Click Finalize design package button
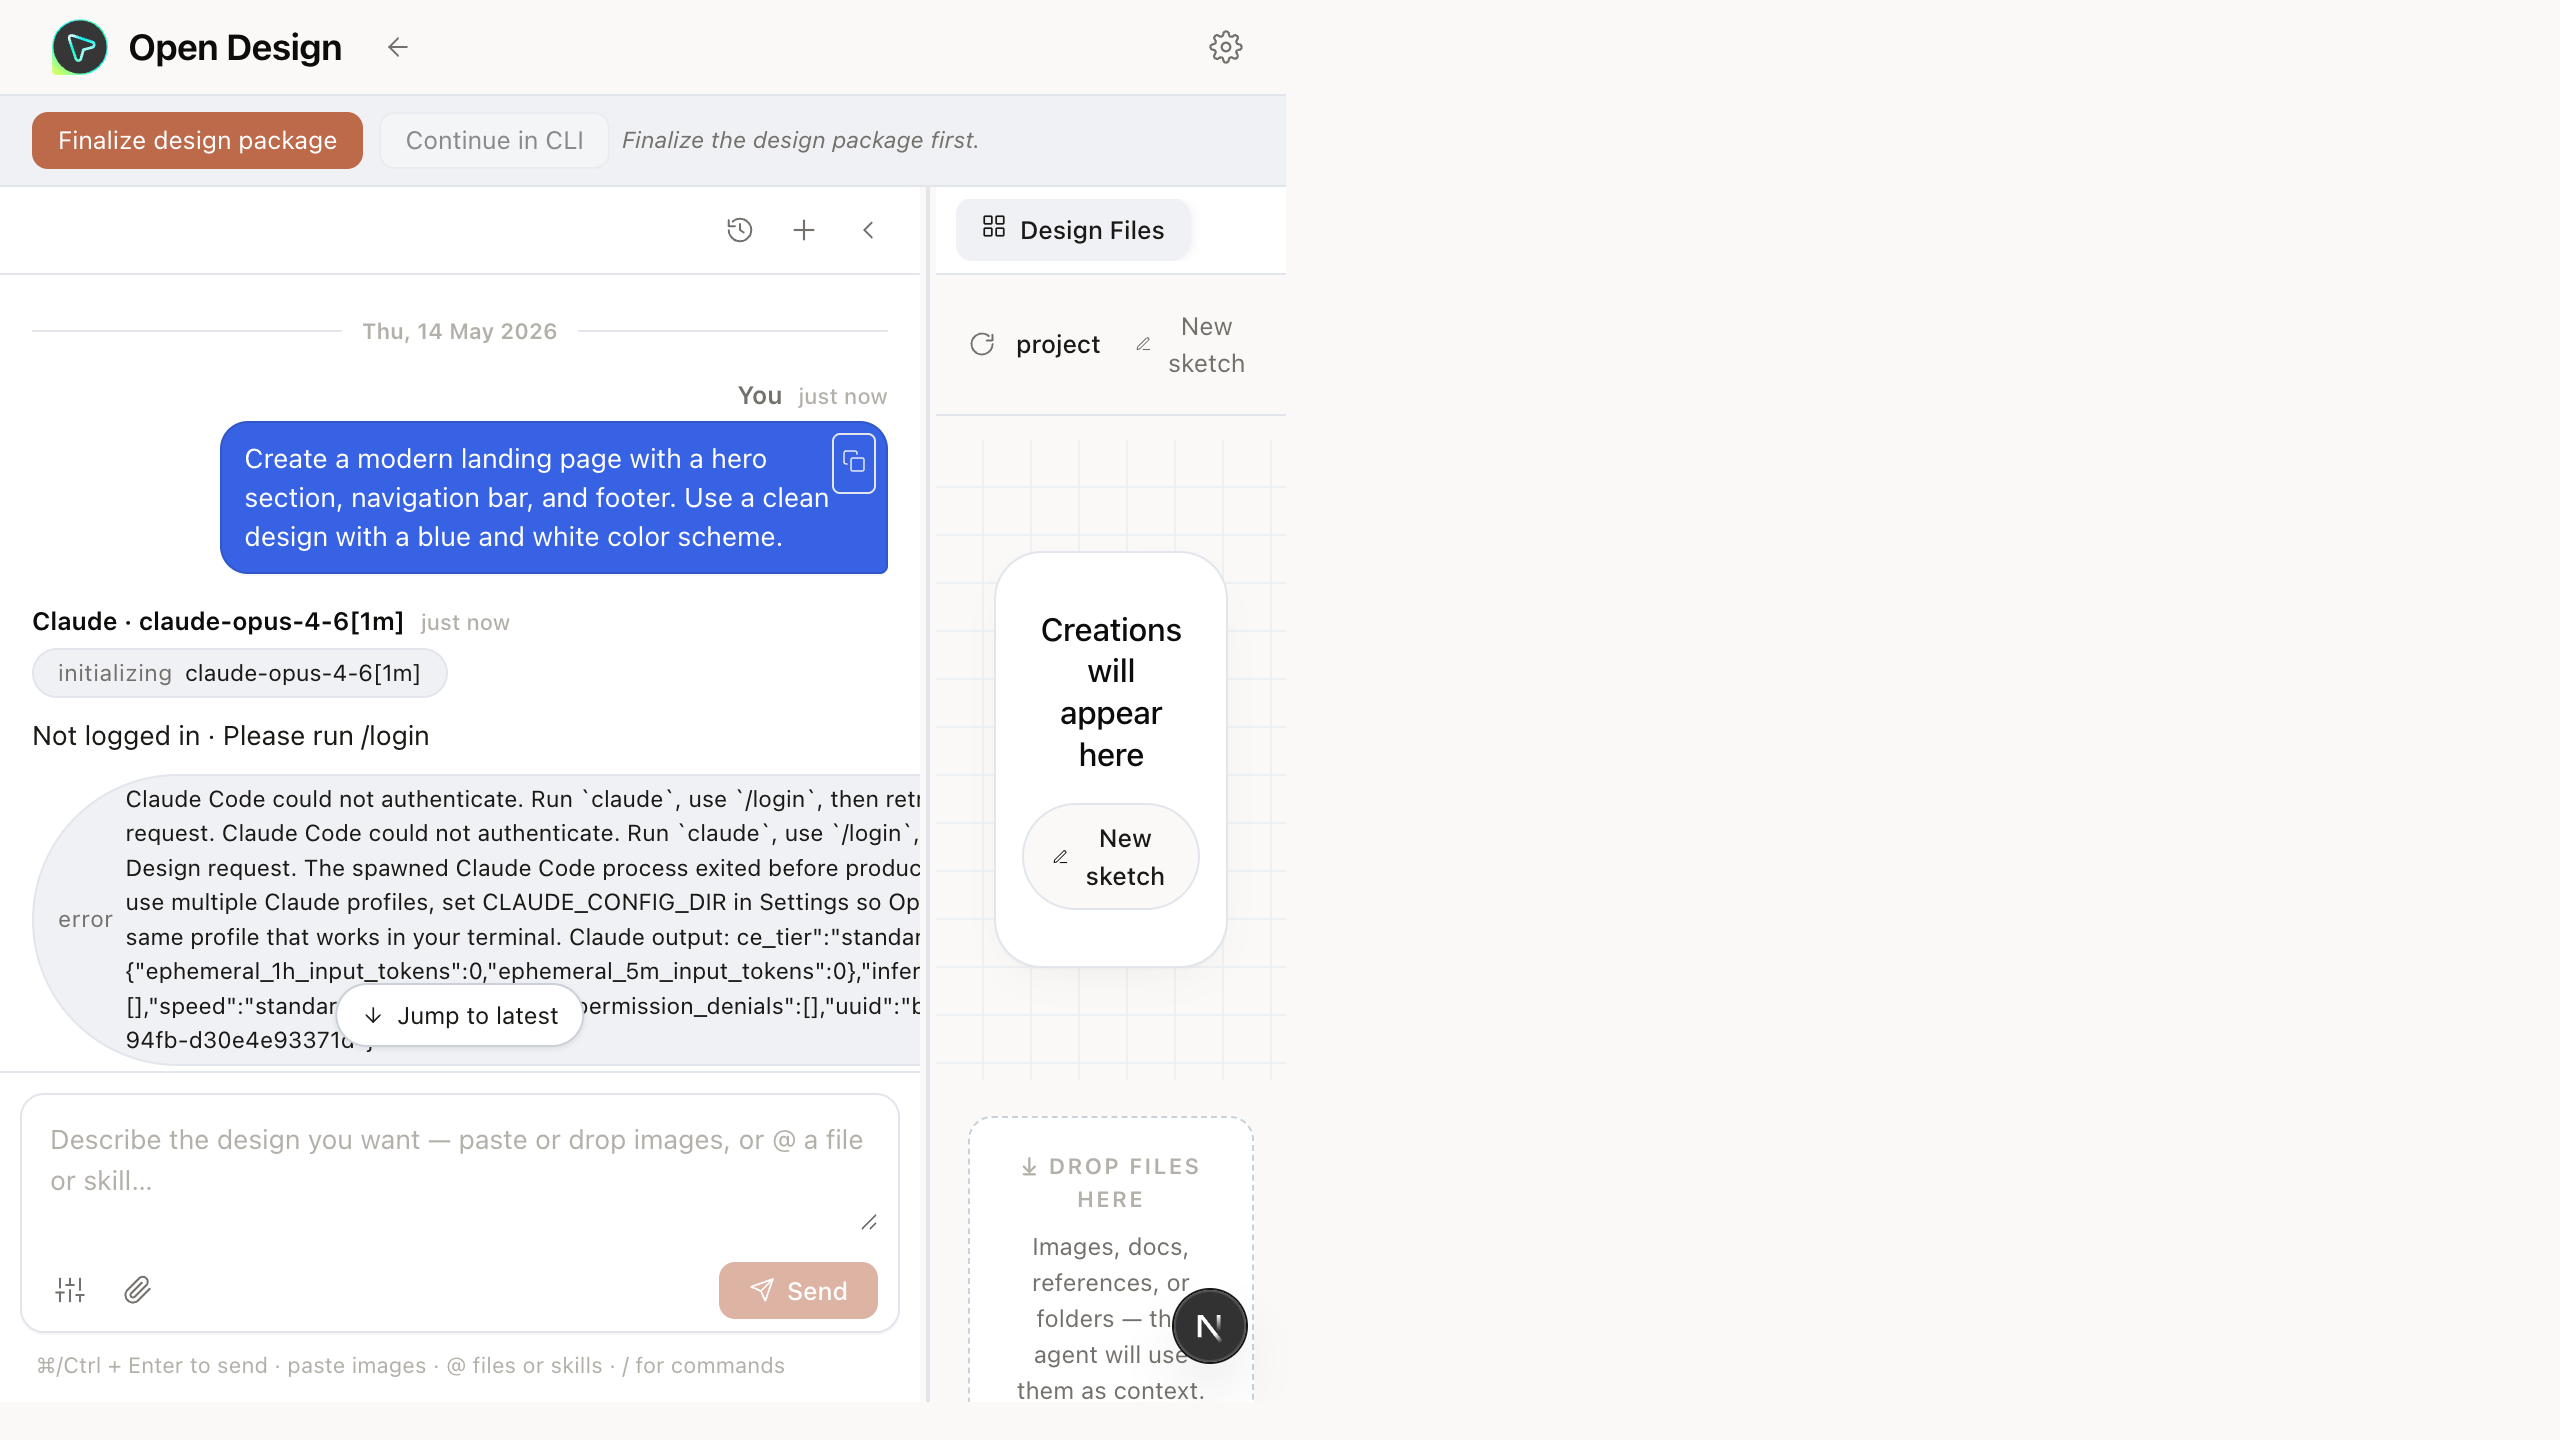 197,140
